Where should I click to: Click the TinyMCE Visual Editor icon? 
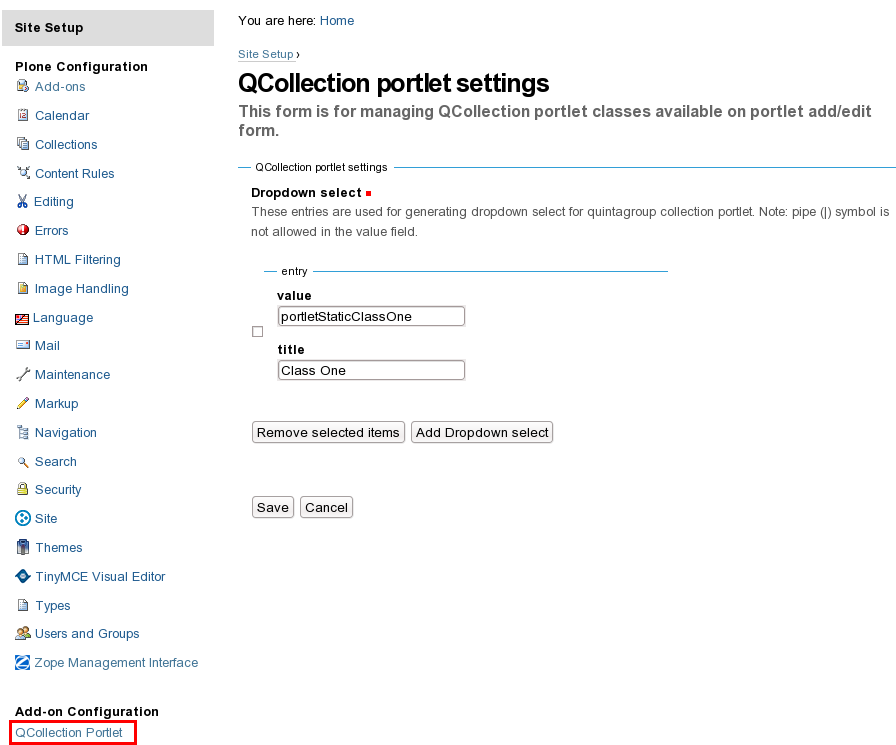point(23,577)
